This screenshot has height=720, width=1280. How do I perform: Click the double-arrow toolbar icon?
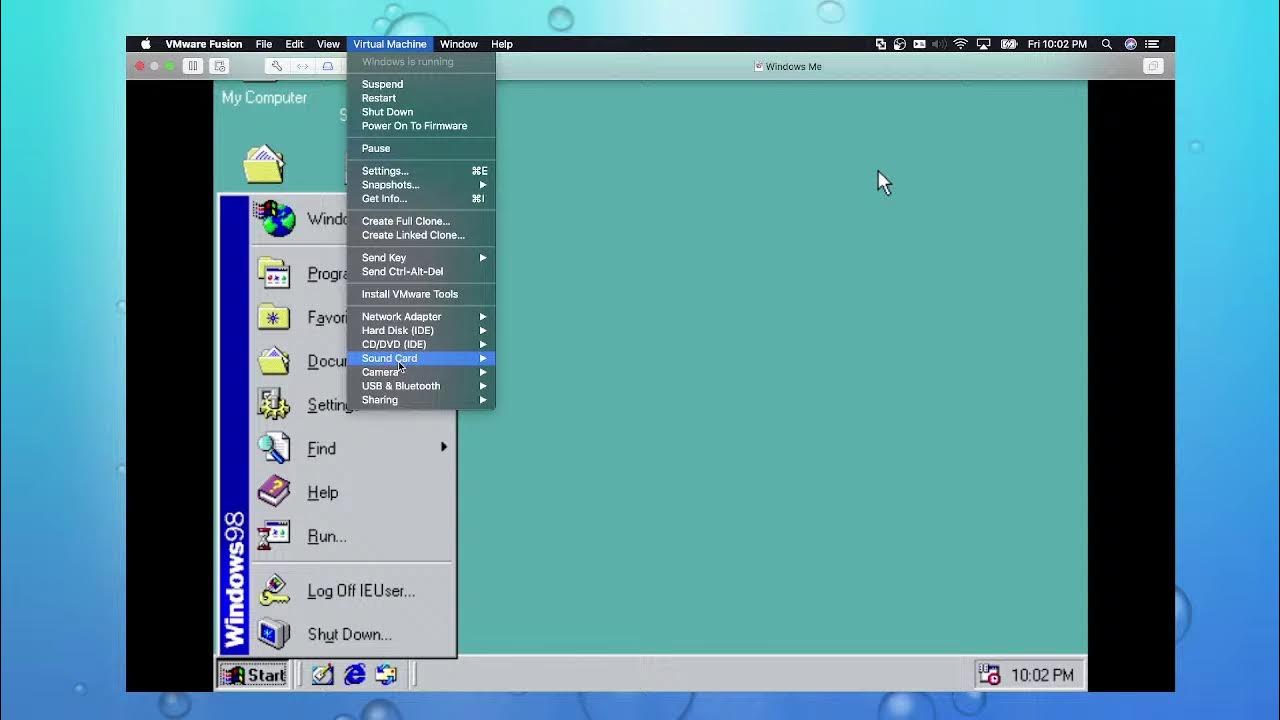pyautogui.click(x=302, y=66)
